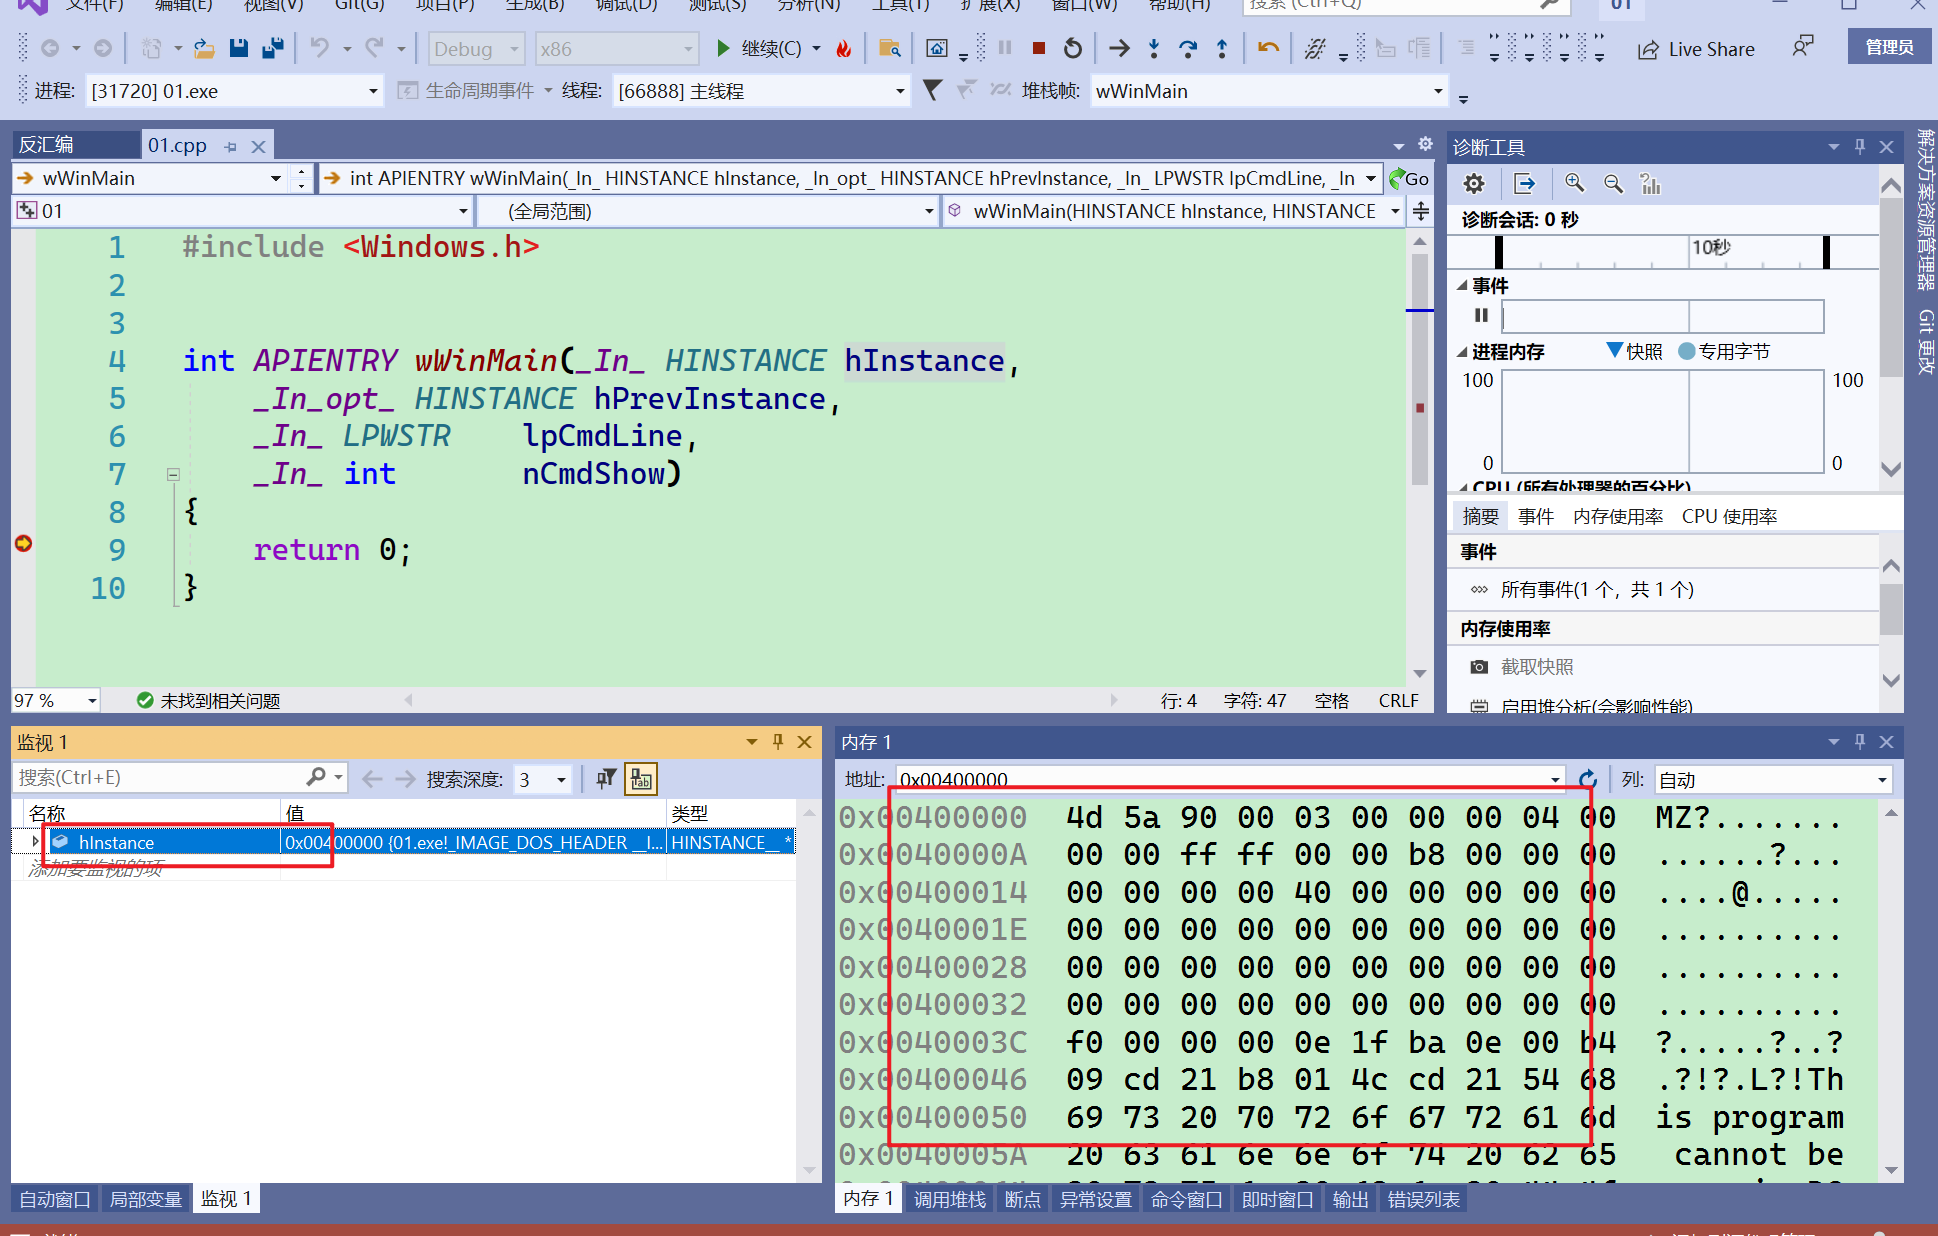Viewport: 1938px width, 1236px height.
Task: Switch to the 局部变量 tab
Action: [x=146, y=1198]
